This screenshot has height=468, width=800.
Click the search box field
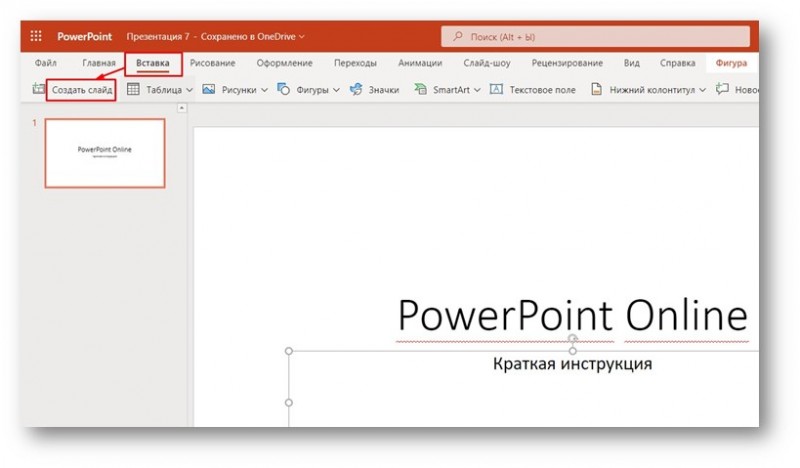(595, 37)
